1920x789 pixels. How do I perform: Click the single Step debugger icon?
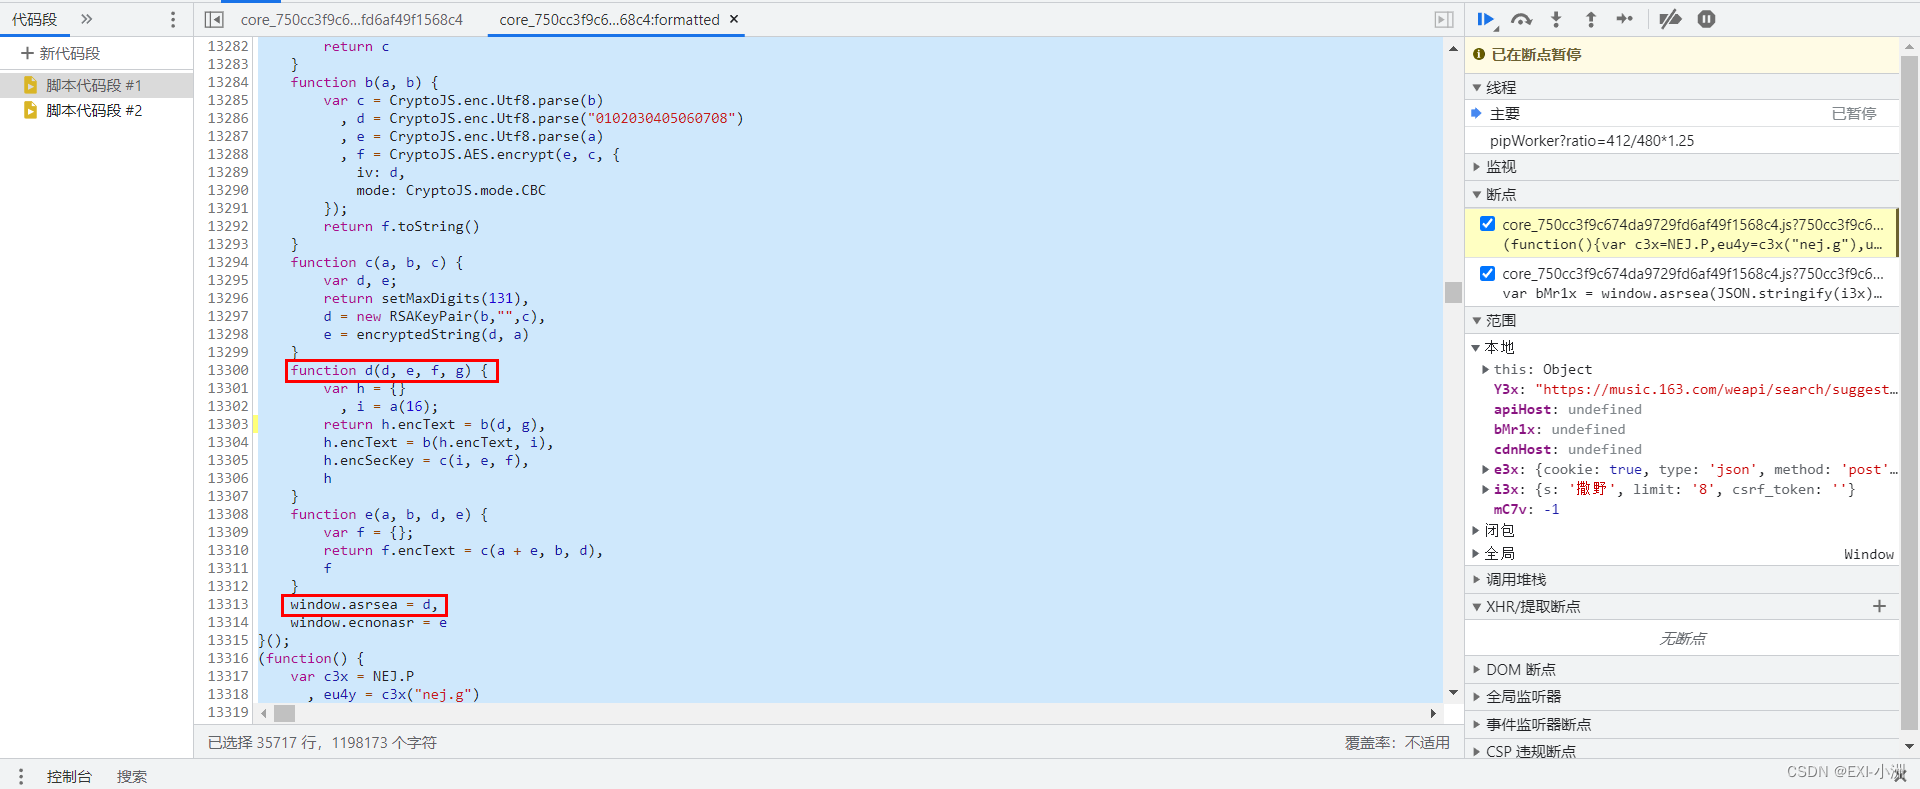point(1625,19)
